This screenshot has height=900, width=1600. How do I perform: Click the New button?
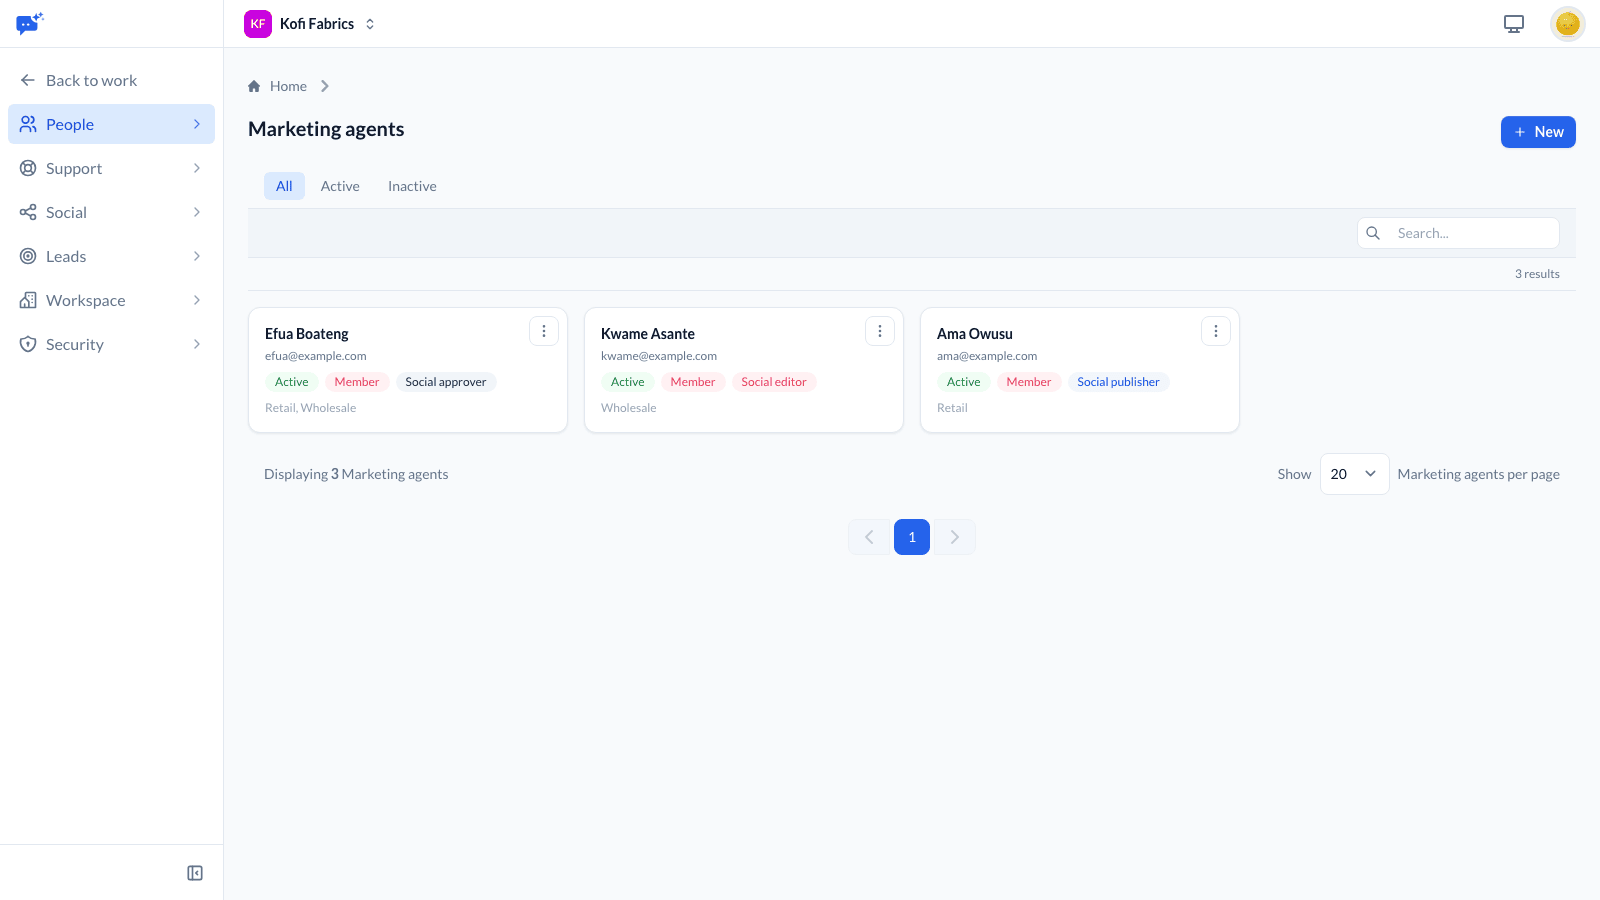click(1538, 132)
